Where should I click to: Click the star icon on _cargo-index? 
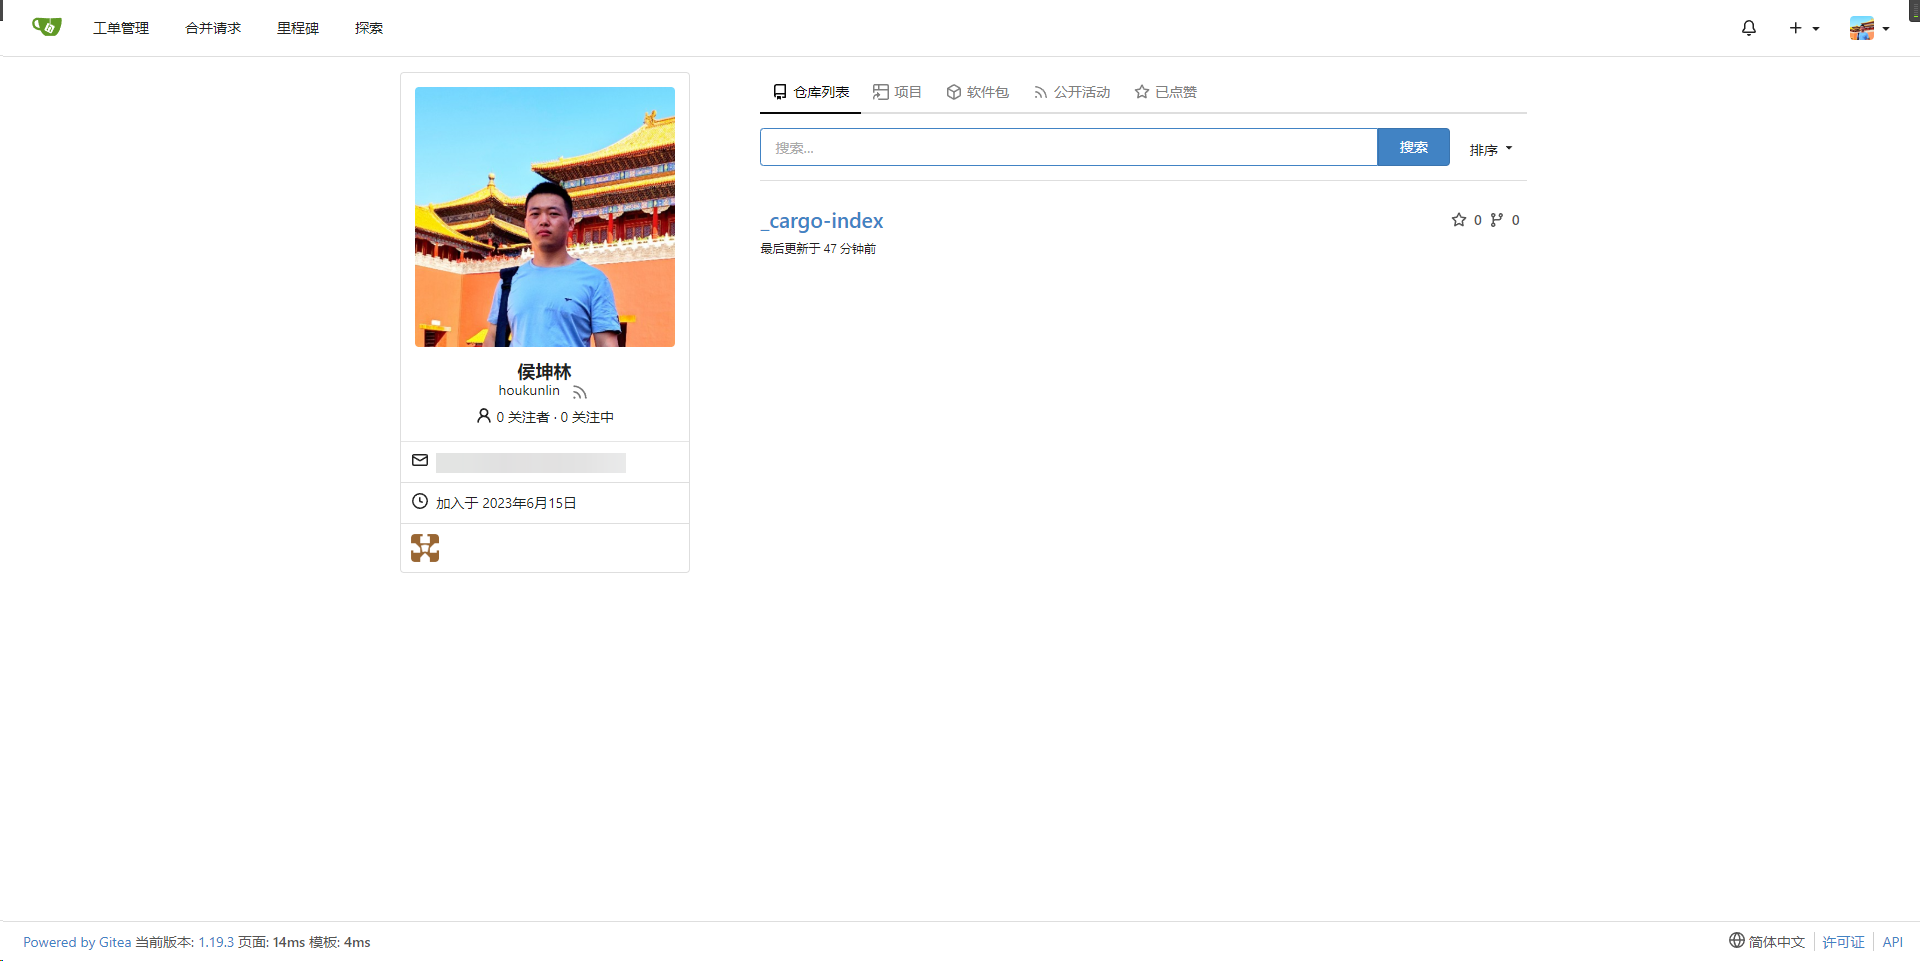coord(1459,220)
